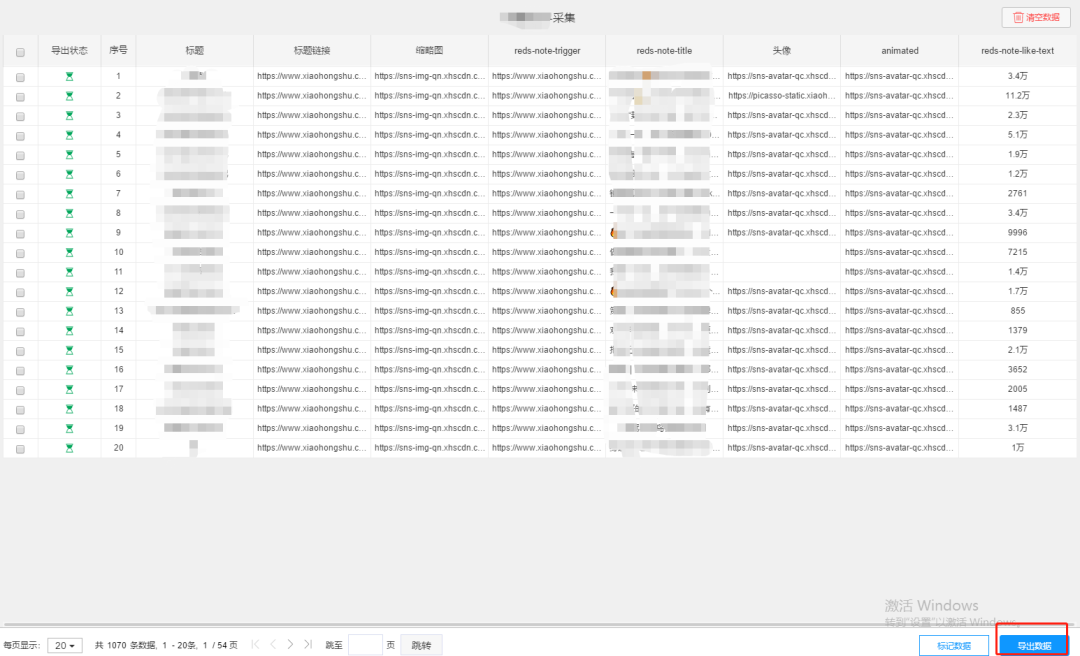Click the like count 855 in row 13

[x=1017, y=311]
